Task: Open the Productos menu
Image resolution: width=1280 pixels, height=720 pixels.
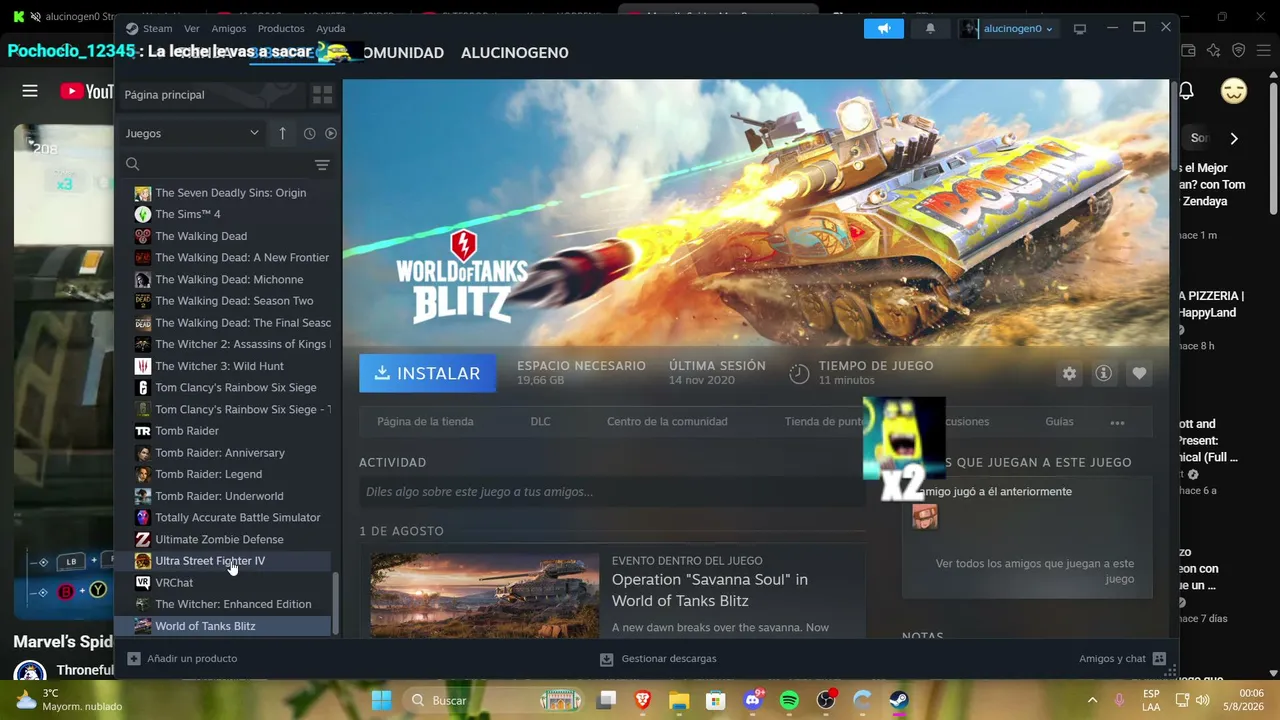Action: [281, 29]
